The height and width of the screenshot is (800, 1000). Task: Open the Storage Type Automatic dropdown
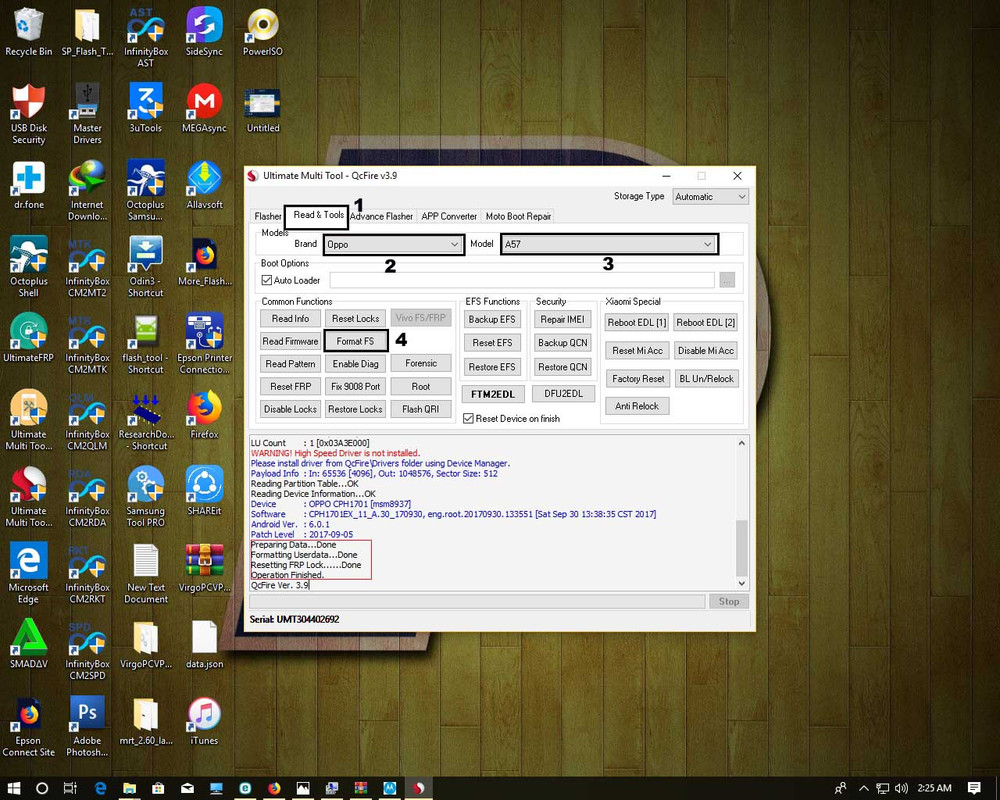tap(710, 196)
